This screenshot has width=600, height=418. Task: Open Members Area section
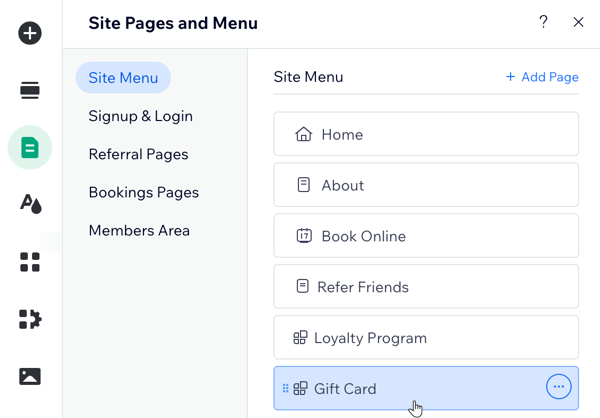pos(139,230)
